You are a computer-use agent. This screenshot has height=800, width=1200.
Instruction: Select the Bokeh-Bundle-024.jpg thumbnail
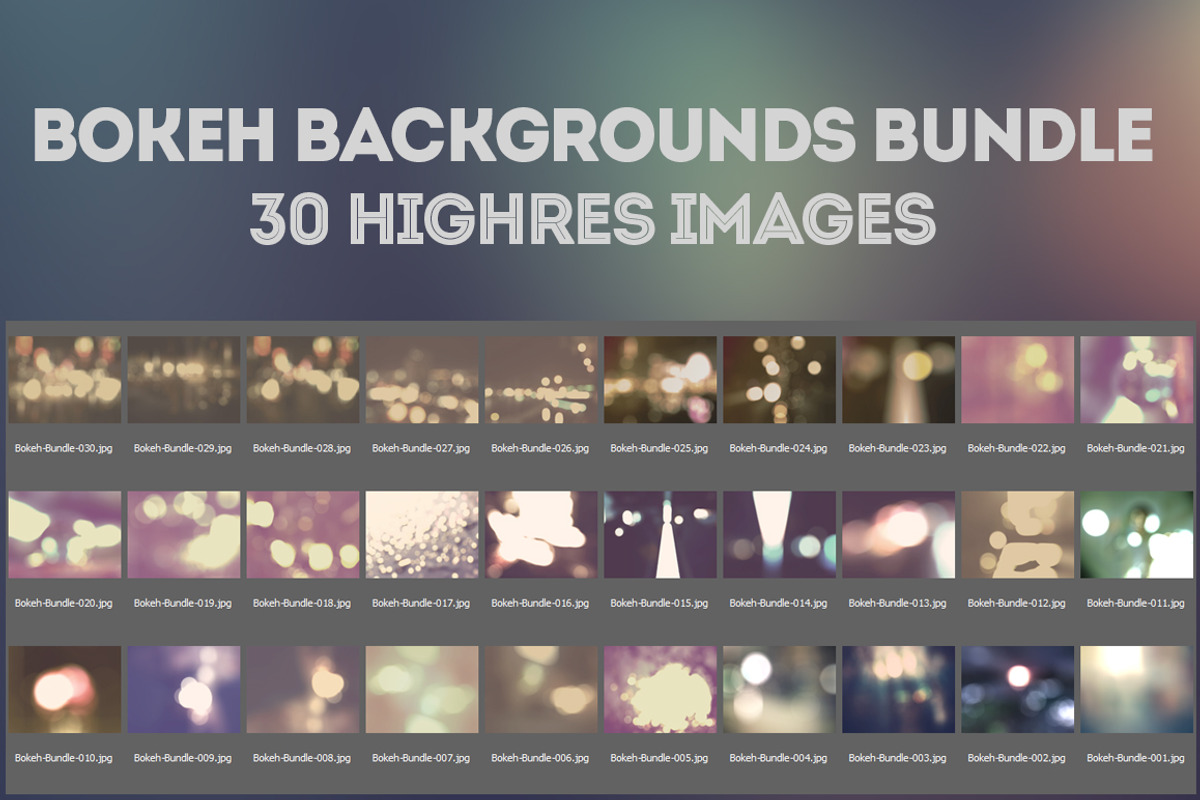coord(779,380)
